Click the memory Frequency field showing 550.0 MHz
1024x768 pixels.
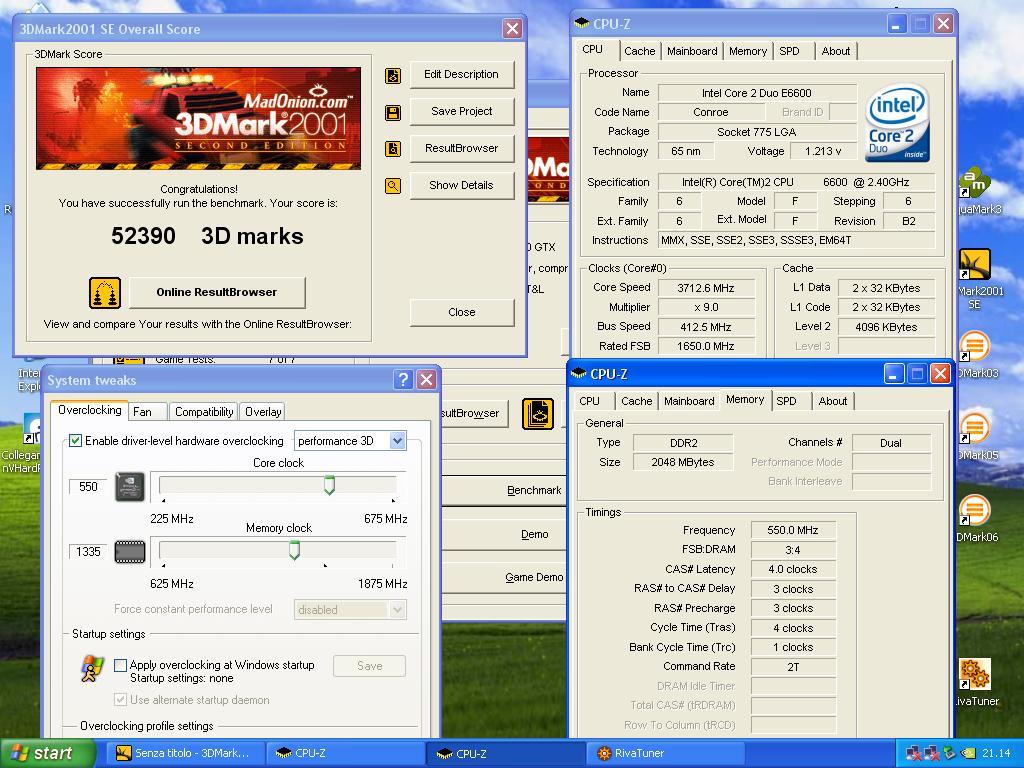(x=793, y=530)
